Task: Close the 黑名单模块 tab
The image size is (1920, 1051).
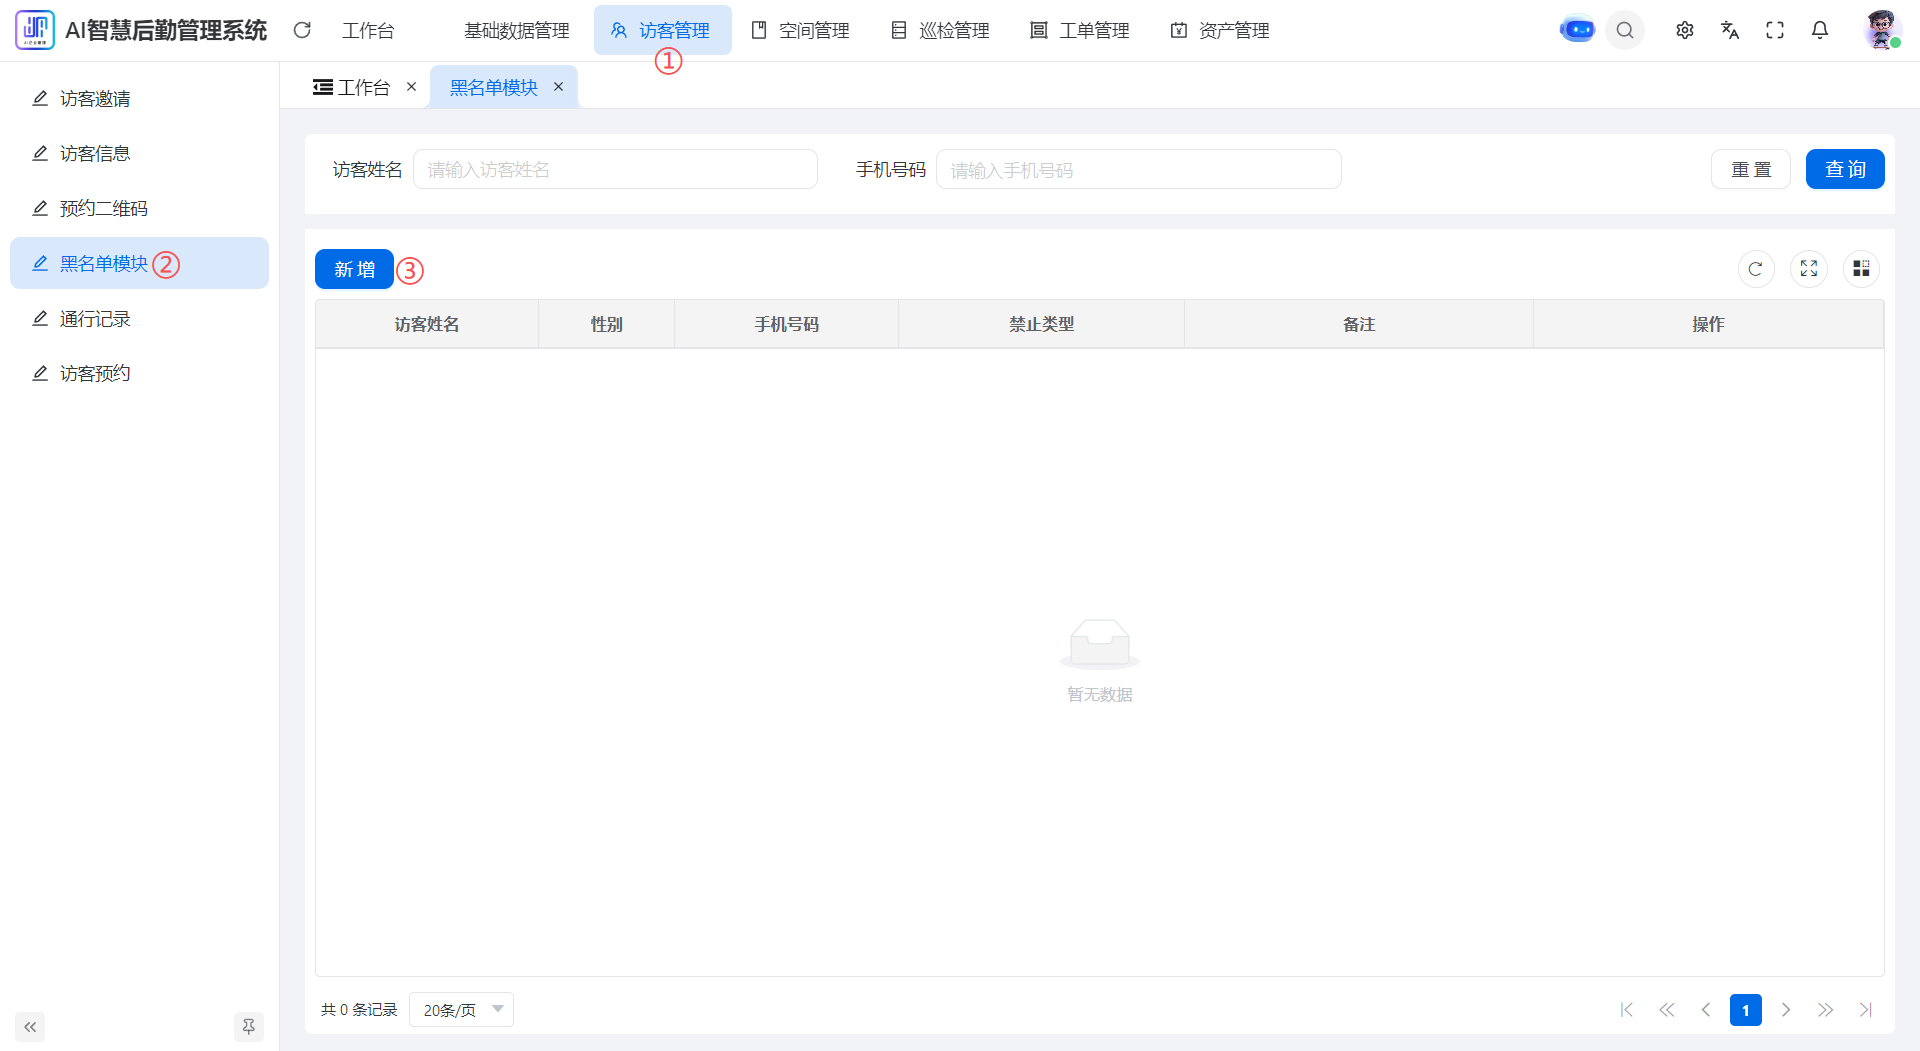Action: (x=559, y=87)
